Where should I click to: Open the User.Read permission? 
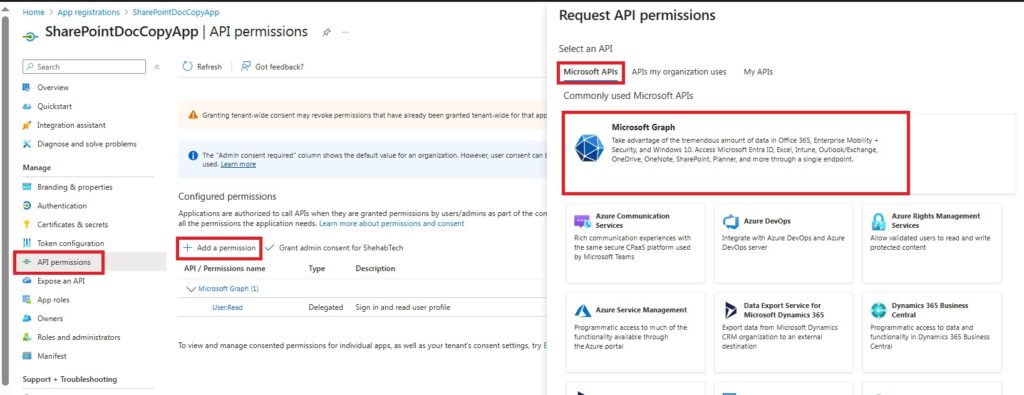pos(227,308)
